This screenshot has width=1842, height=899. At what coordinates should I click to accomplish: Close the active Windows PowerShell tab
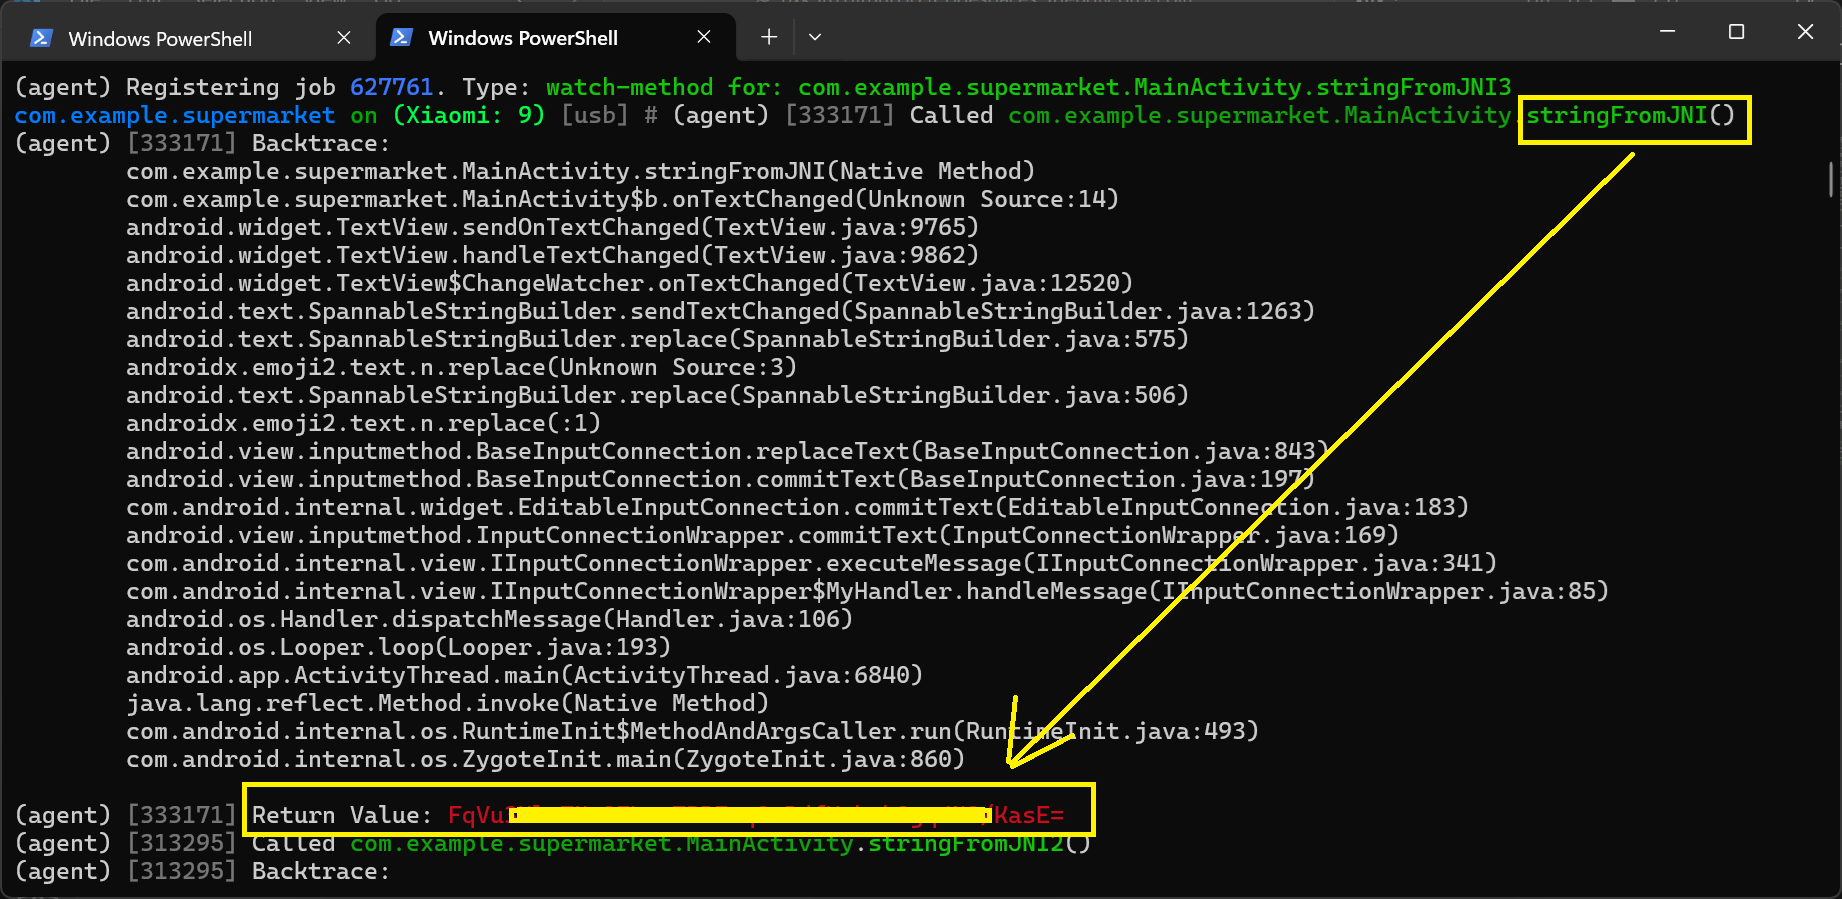(704, 37)
